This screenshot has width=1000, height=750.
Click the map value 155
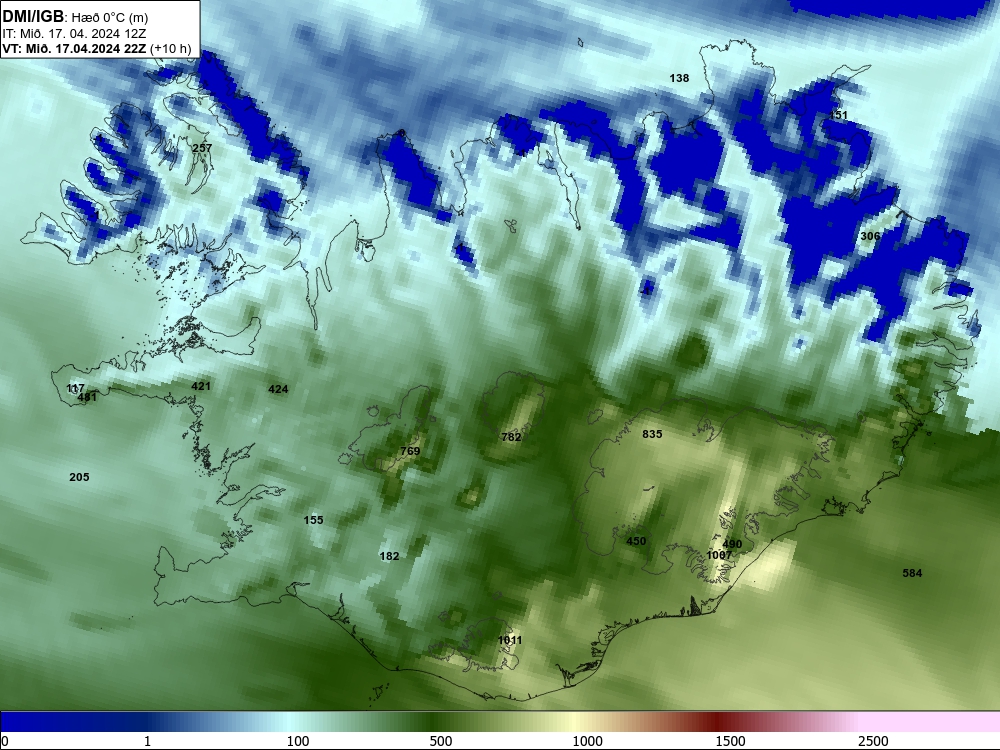(313, 520)
